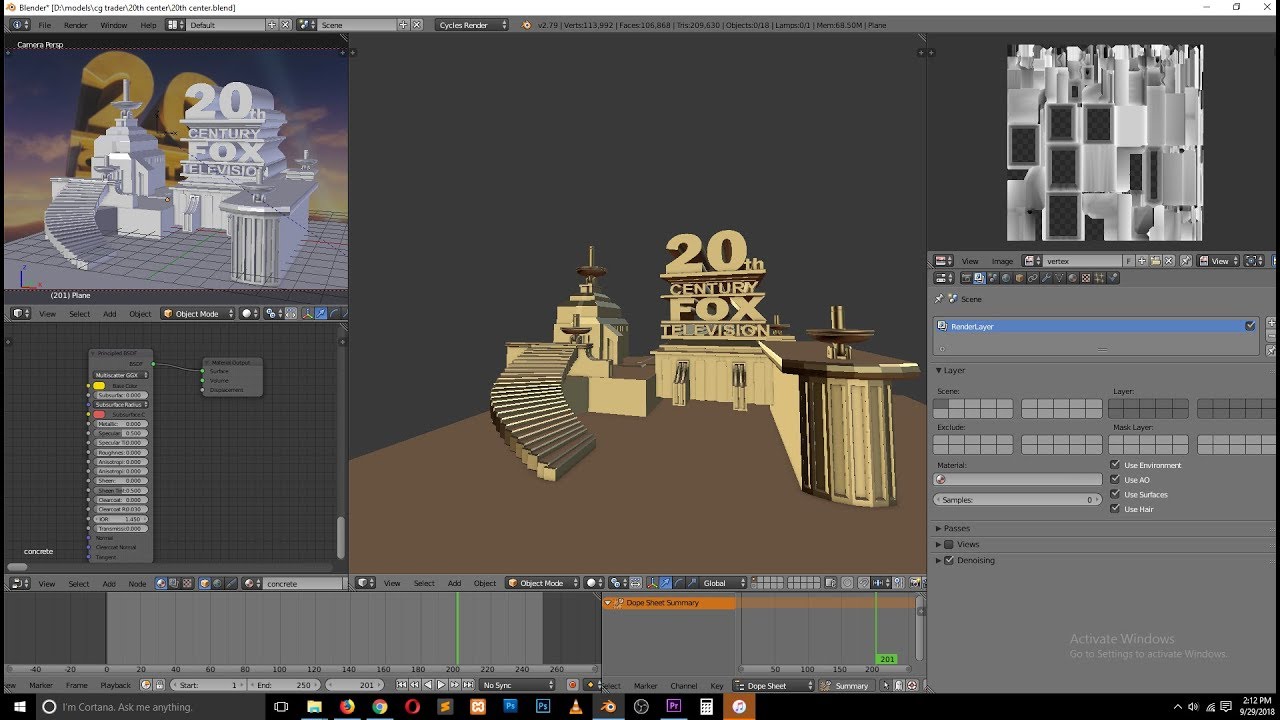1280x720 pixels.
Task: Uncheck Use Environment checkbox
Action: (x=1115, y=465)
